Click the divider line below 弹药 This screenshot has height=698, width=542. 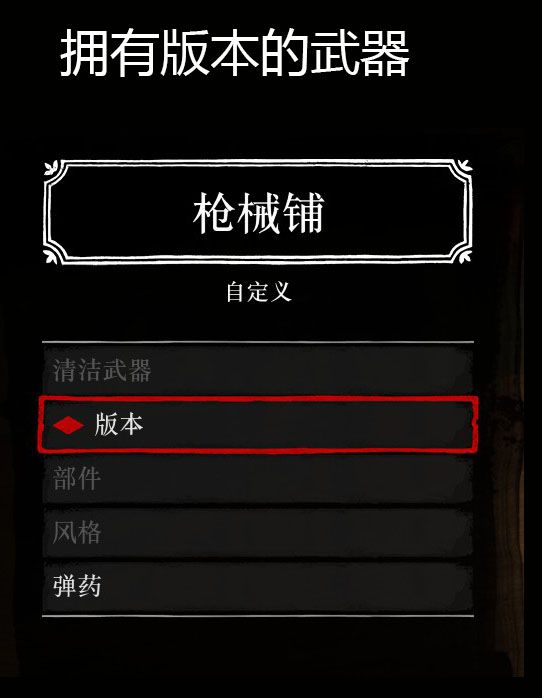pyautogui.click(x=258, y=616)
